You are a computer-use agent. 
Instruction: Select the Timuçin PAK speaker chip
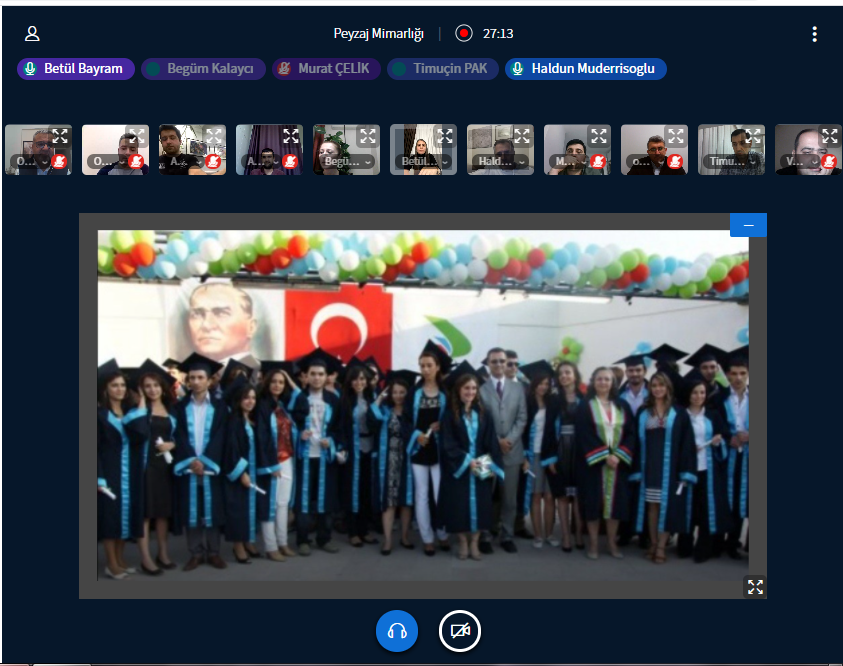pos(442,69)
